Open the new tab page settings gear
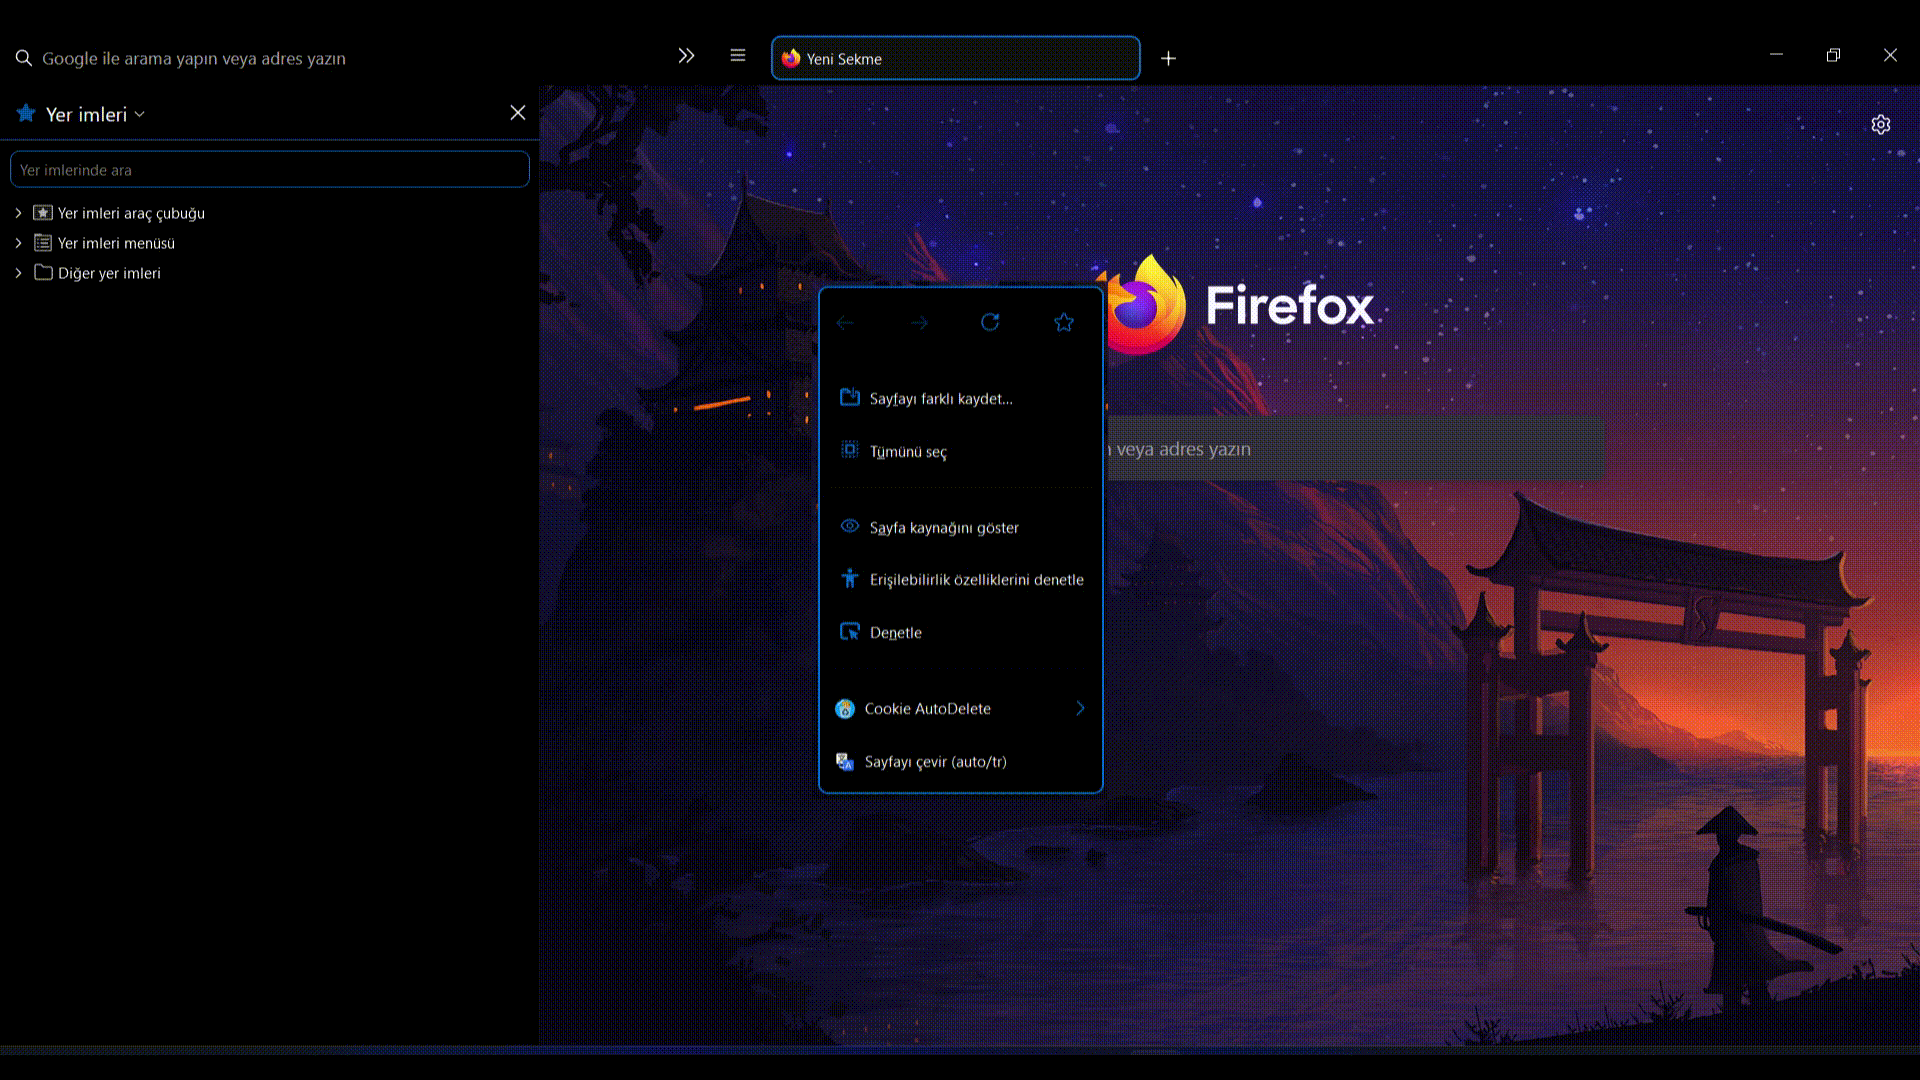The height and width of the screenshot is (1080, 1920). click(x=1881, y=124)
